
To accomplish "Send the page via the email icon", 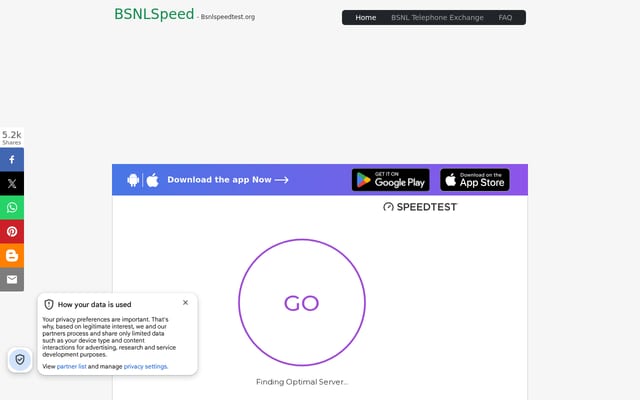I will click(12, 280).
